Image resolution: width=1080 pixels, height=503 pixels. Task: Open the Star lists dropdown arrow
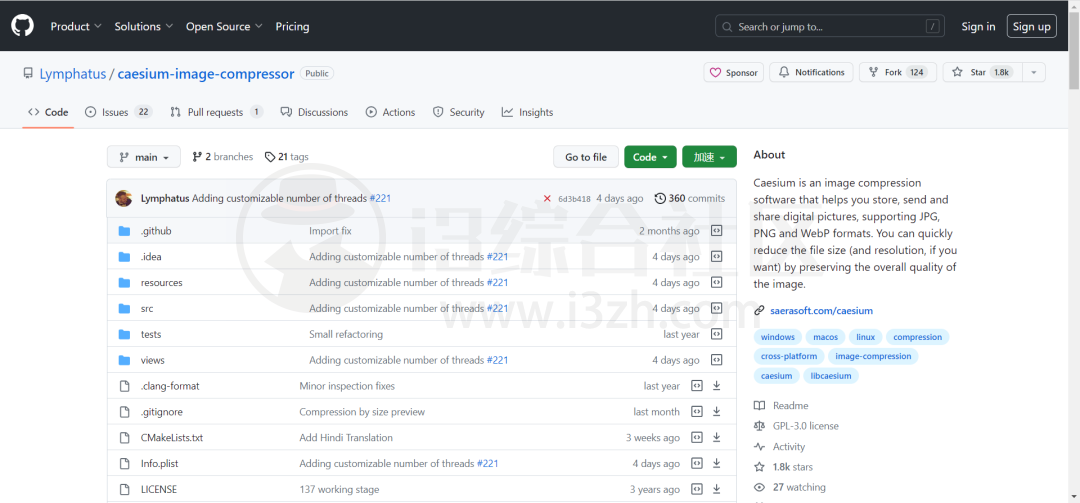1034,72
